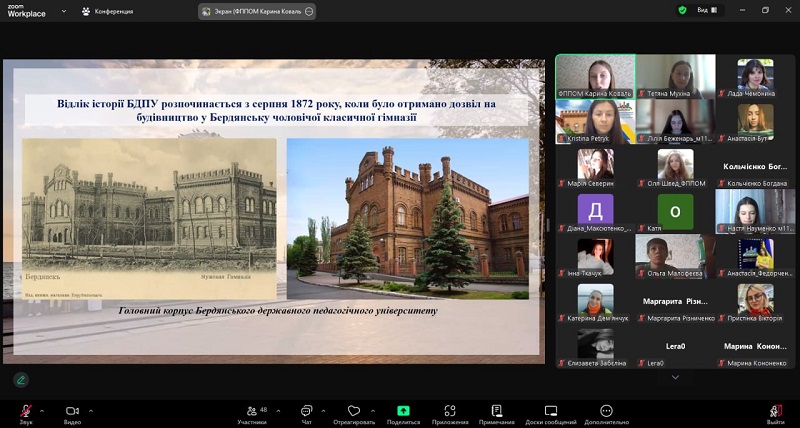
Task: Open the Дополнительно more options menu
Action: click(606, 414)
